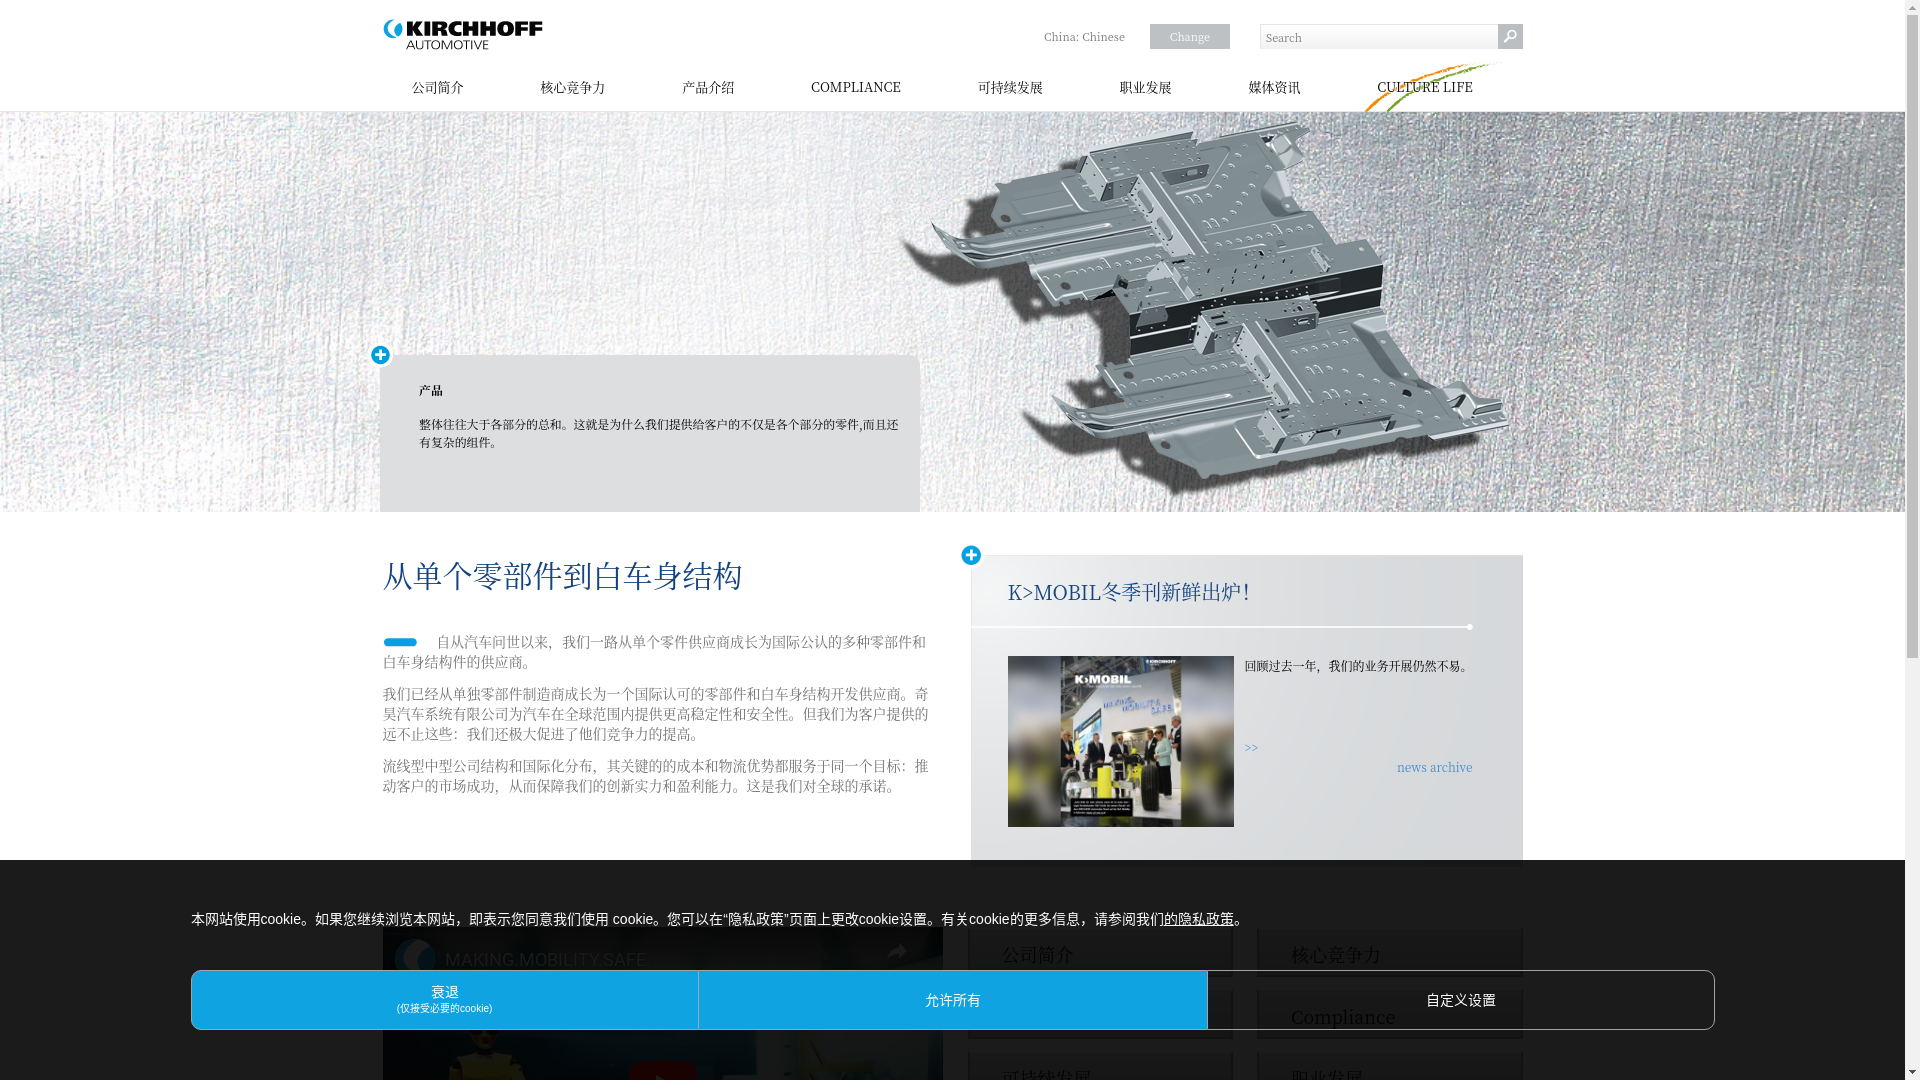The height and width of the screenshot is (1080, 1920).
Task: Click the news archive link
Action: (1434, 768)
